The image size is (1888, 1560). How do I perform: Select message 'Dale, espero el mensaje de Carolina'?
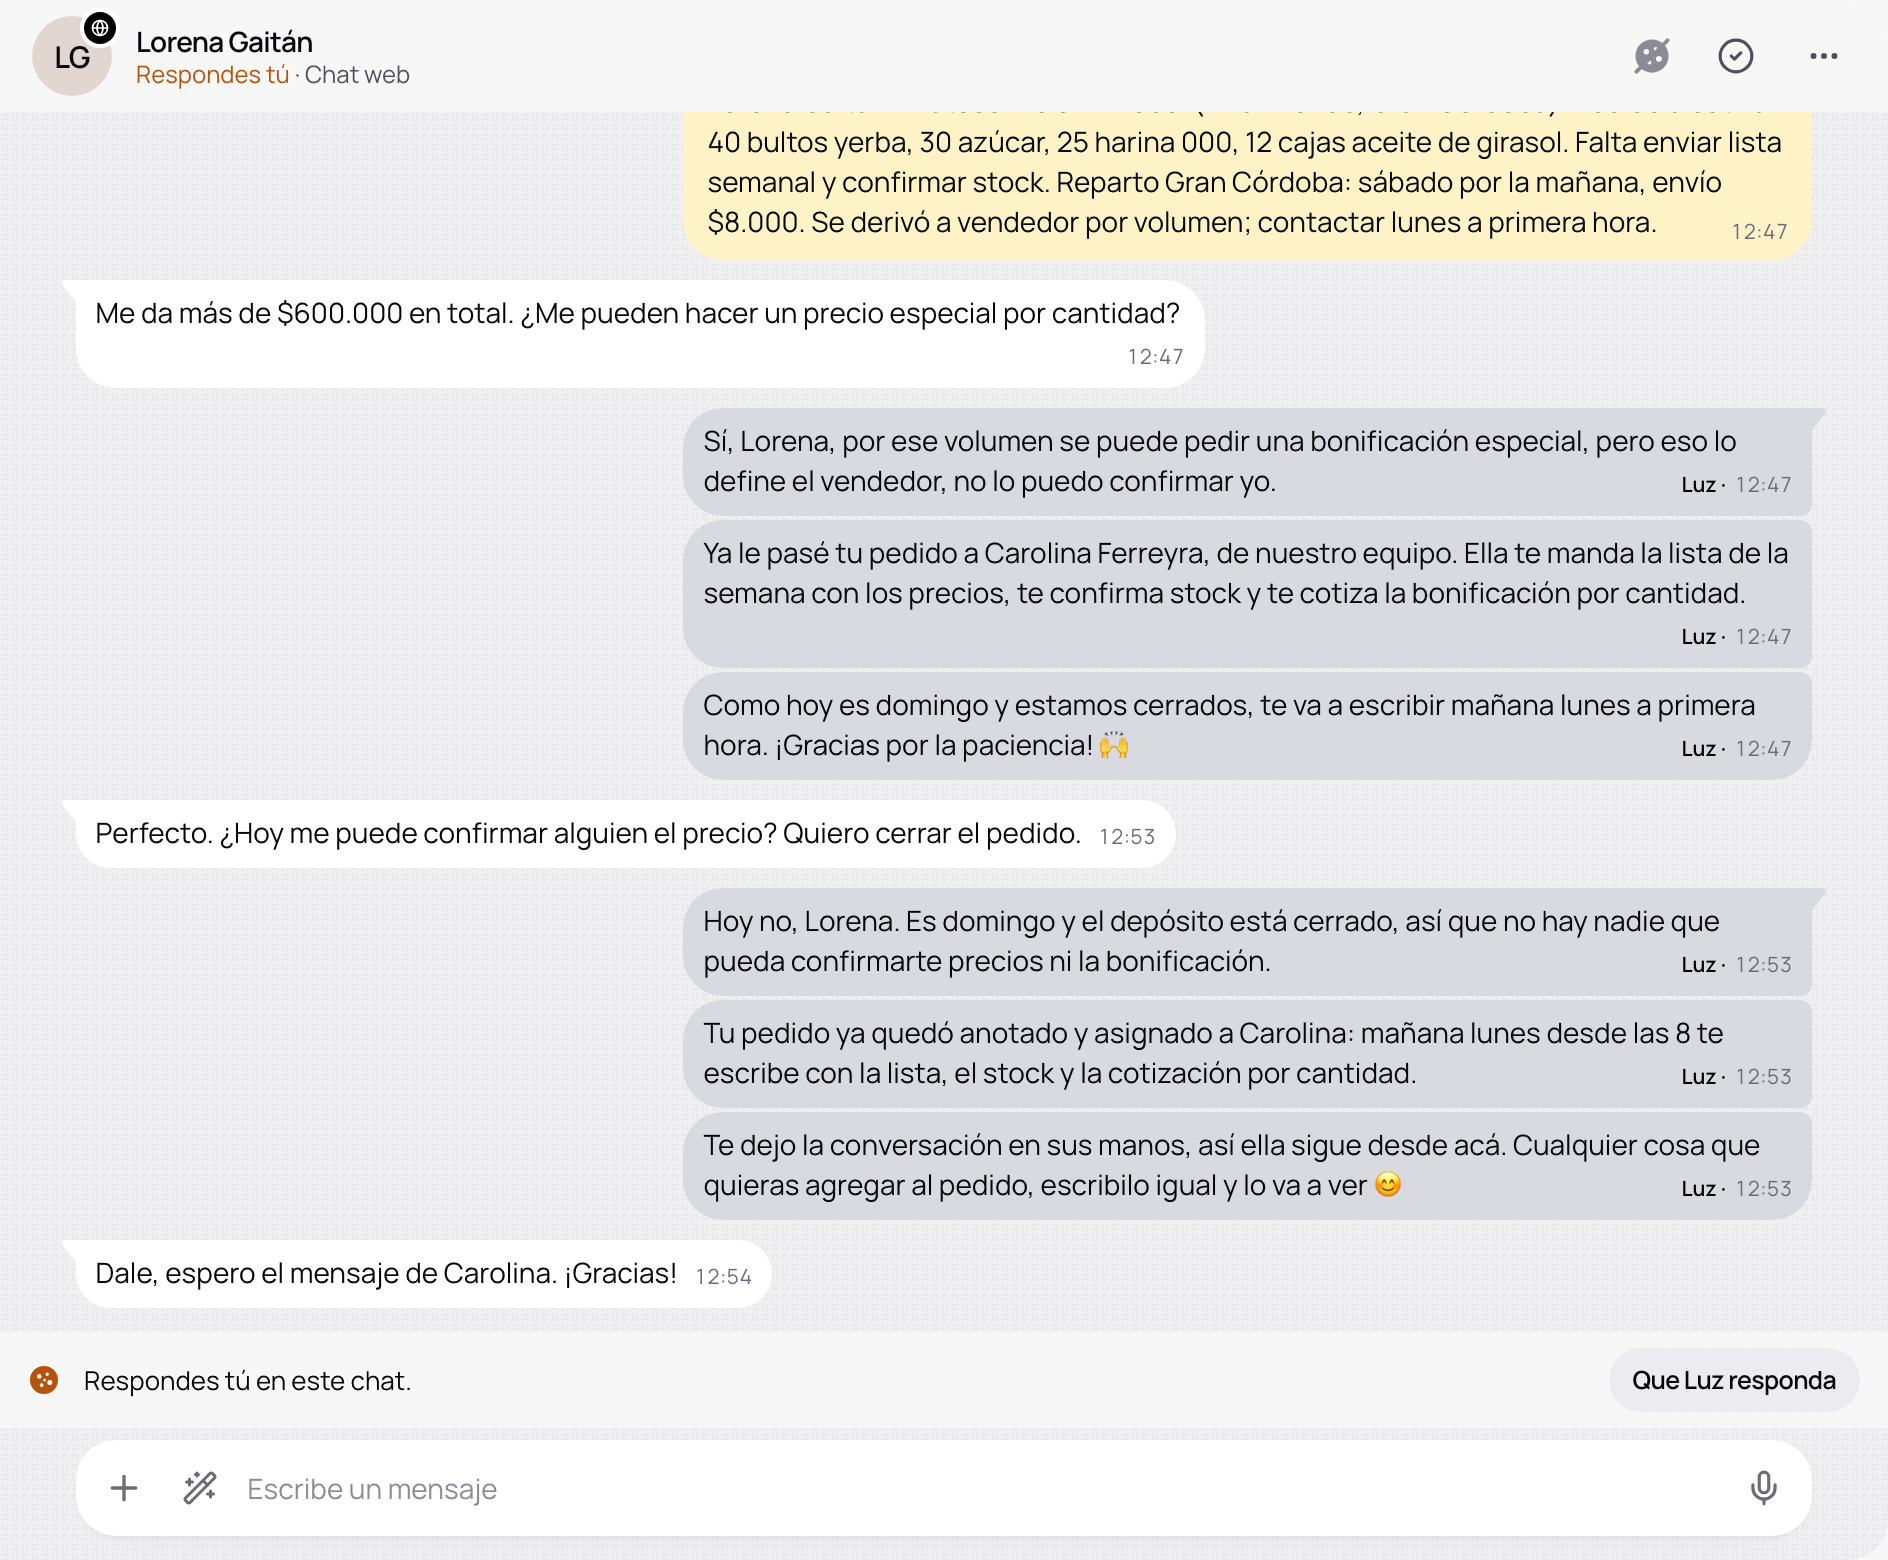tap(424, 1274)
